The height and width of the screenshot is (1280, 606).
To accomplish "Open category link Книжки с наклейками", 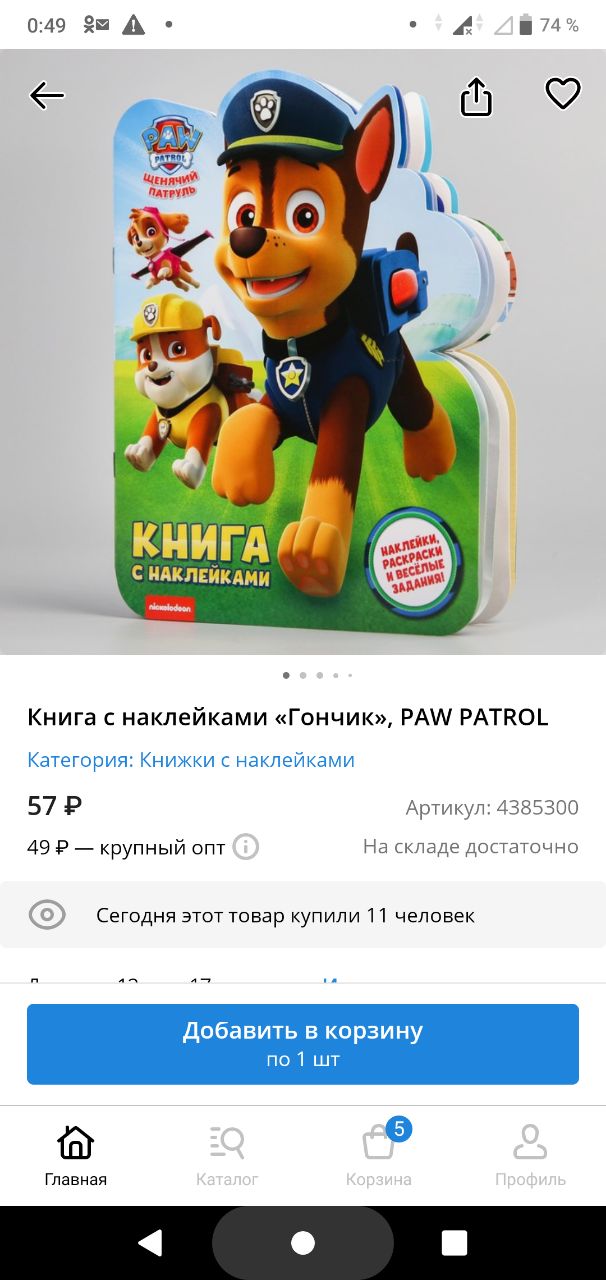I will point(247,760).
